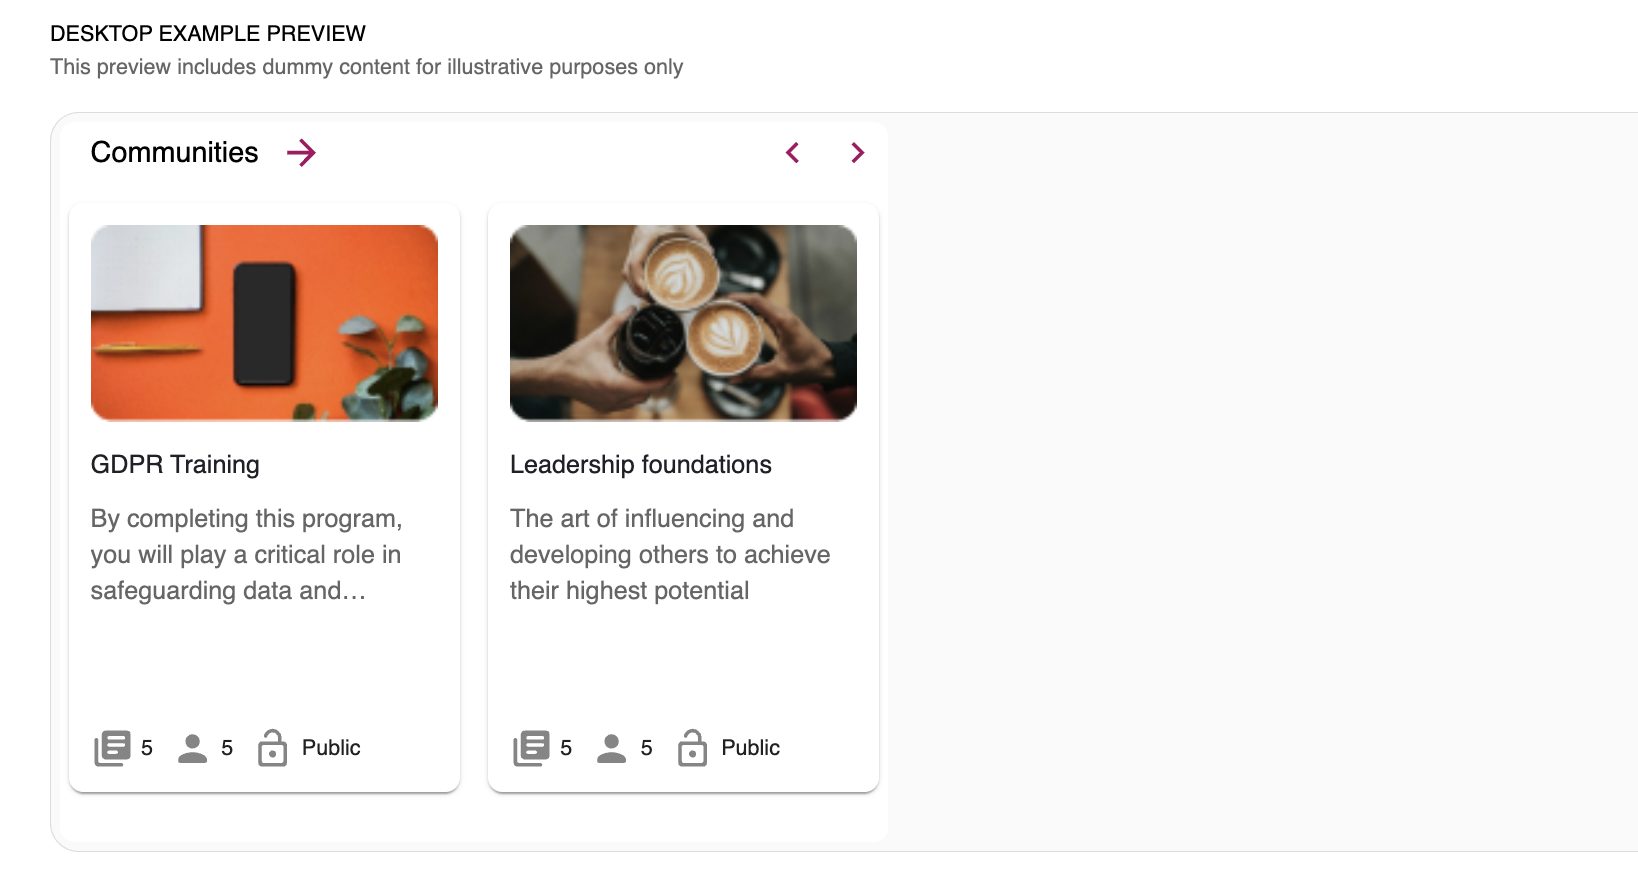This screenshot has width=1638, height=884.
Task: Click lock icon on Leadership foundations card
Action: (x=692, y=748)
